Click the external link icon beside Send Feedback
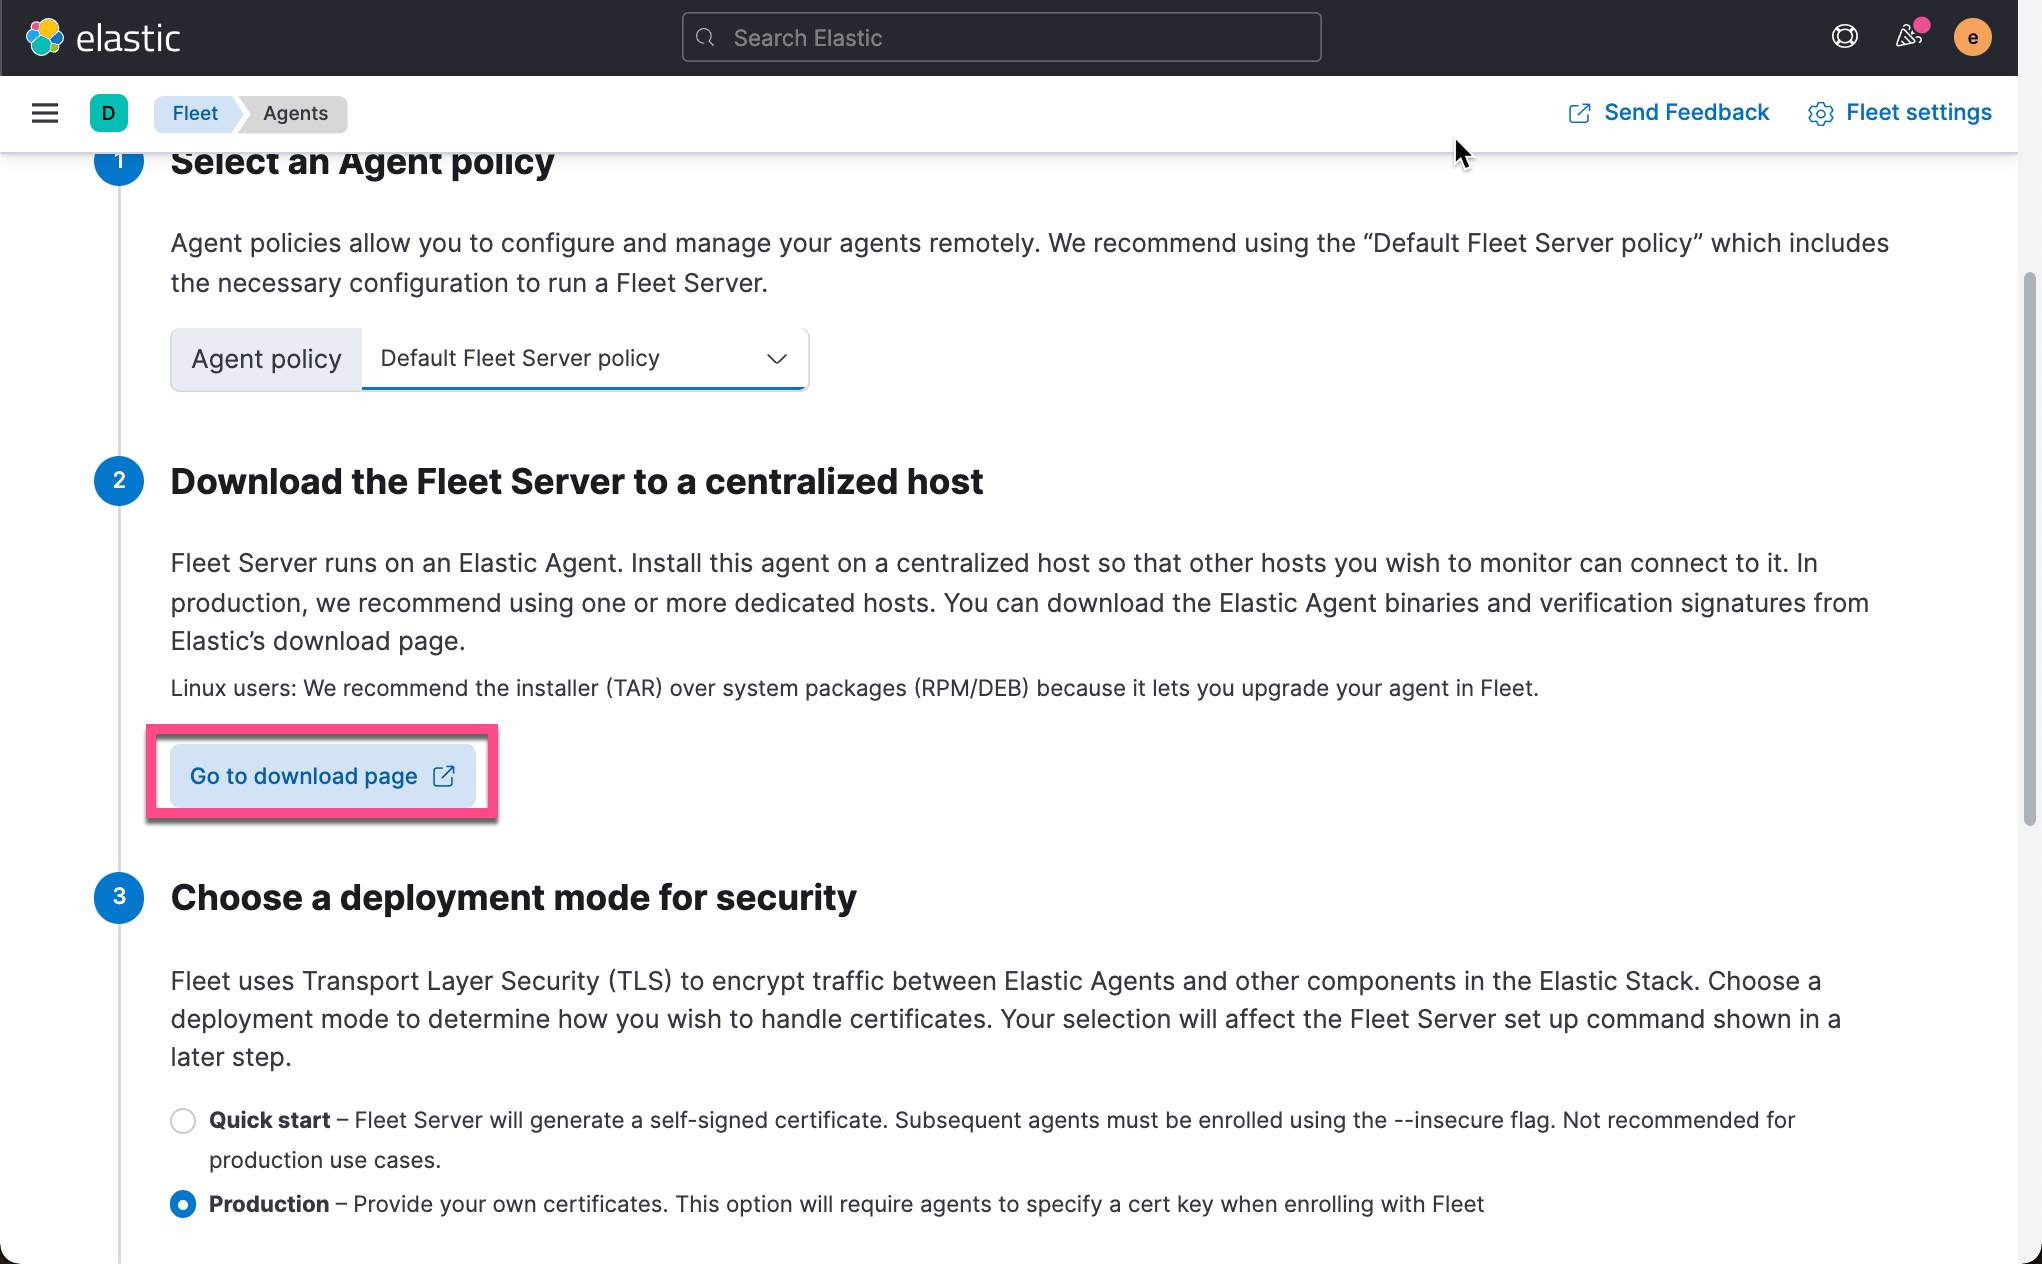This screenshot has width=2042, height=1264. 1578,113
